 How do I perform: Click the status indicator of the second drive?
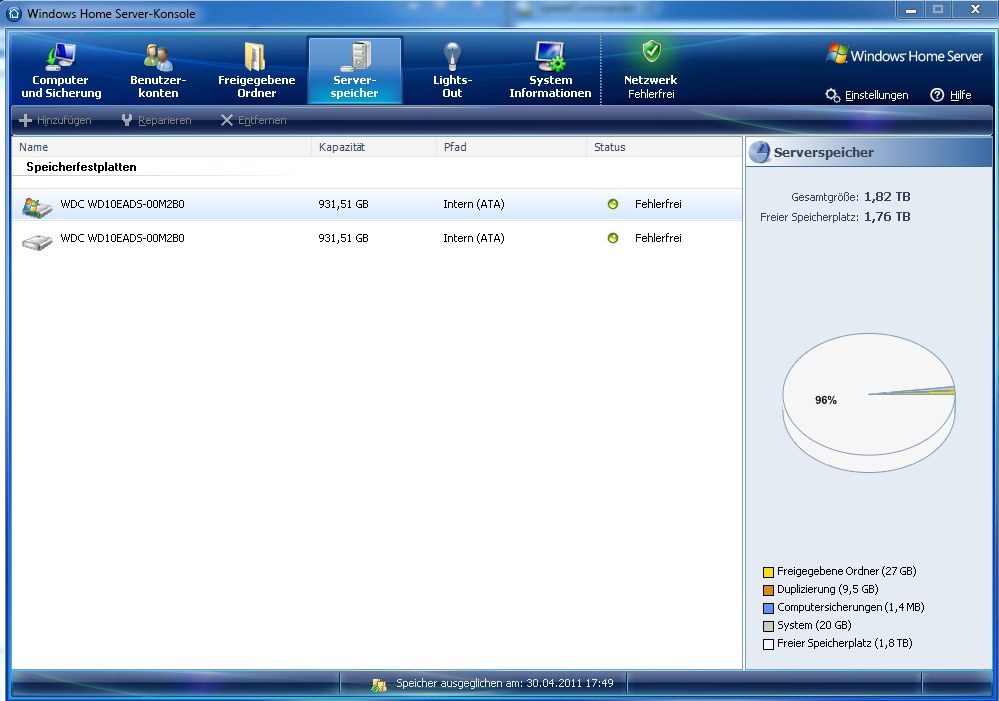coord(613,238)
